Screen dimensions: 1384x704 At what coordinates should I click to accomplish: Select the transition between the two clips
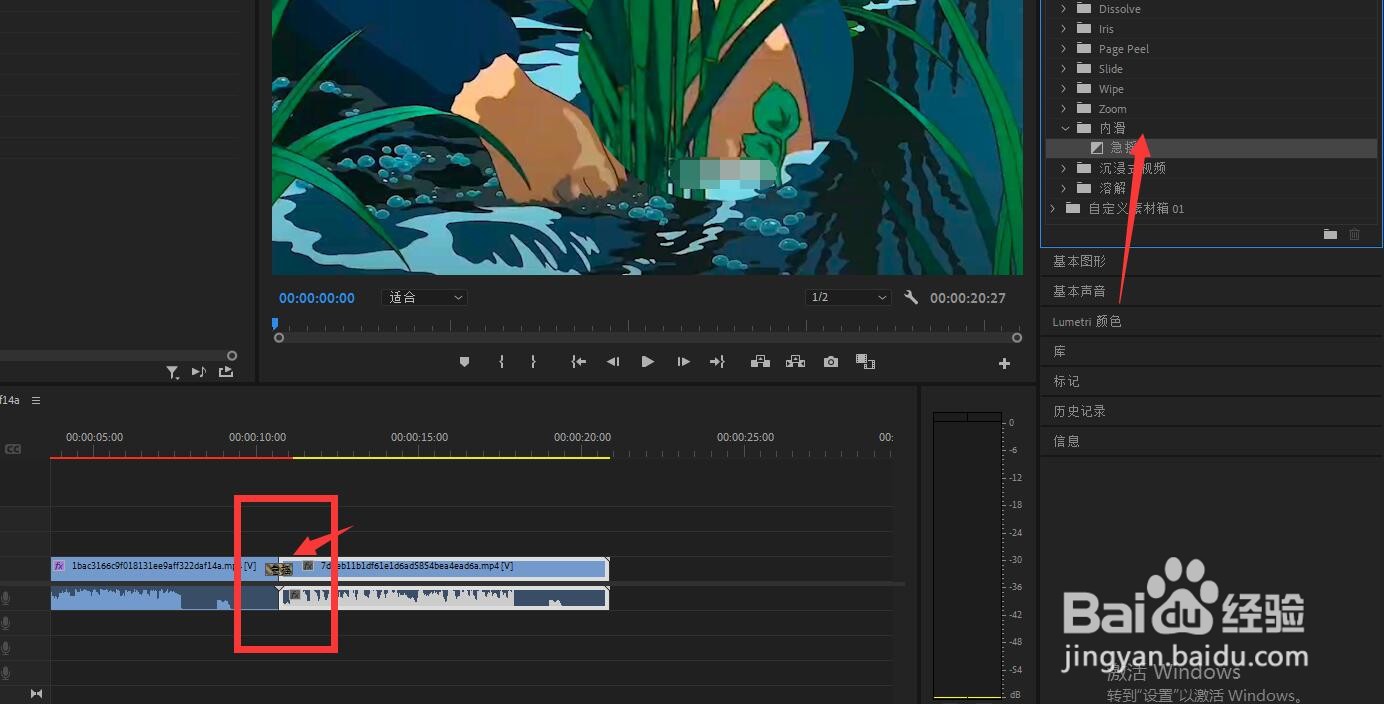tap(279, 568)
